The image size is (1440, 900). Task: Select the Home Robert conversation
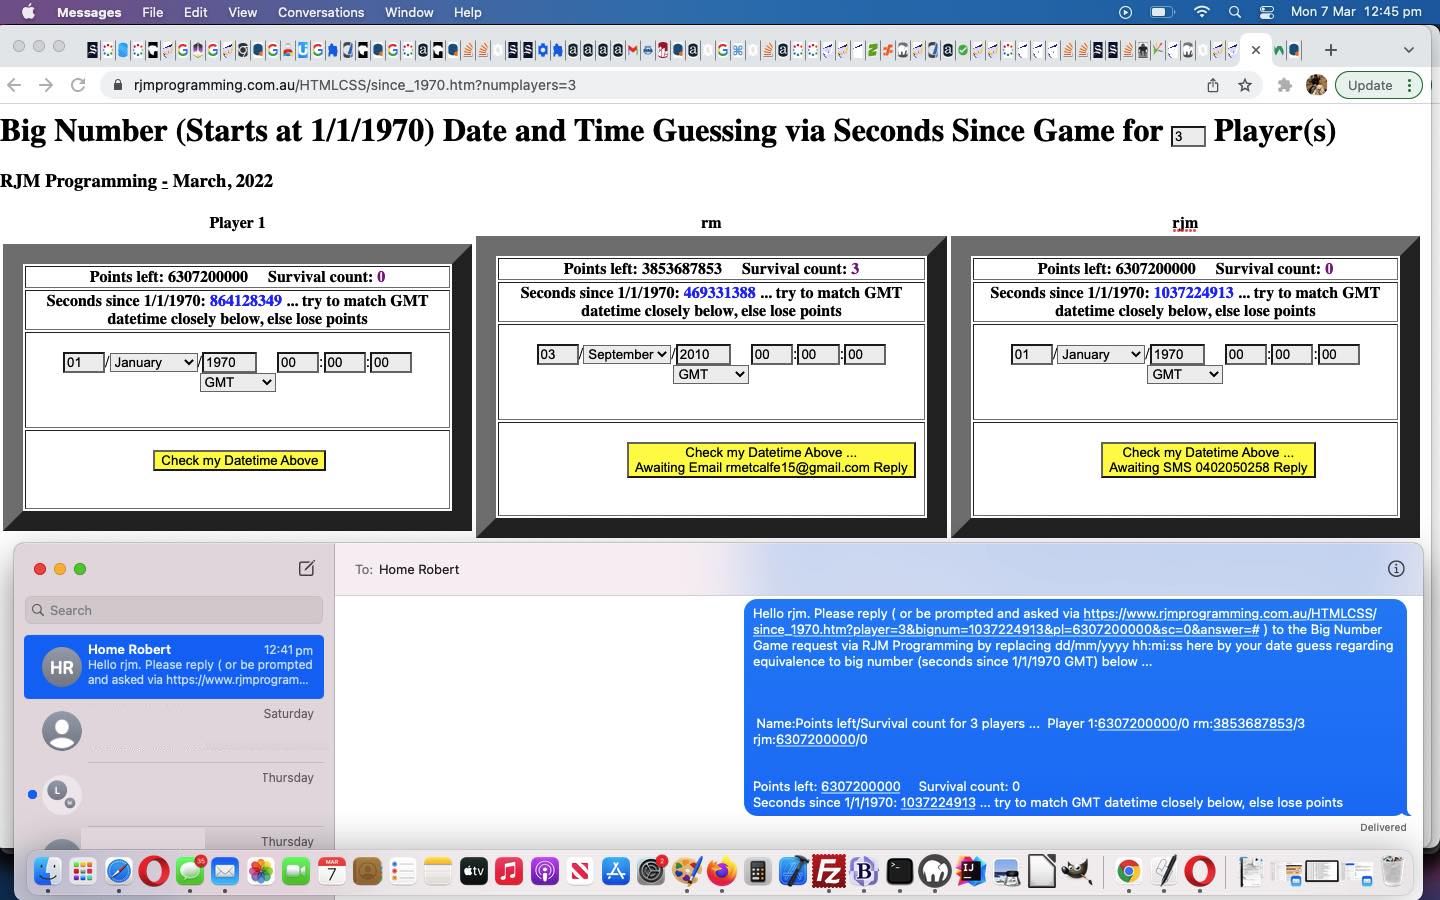(x=174, y=666)
